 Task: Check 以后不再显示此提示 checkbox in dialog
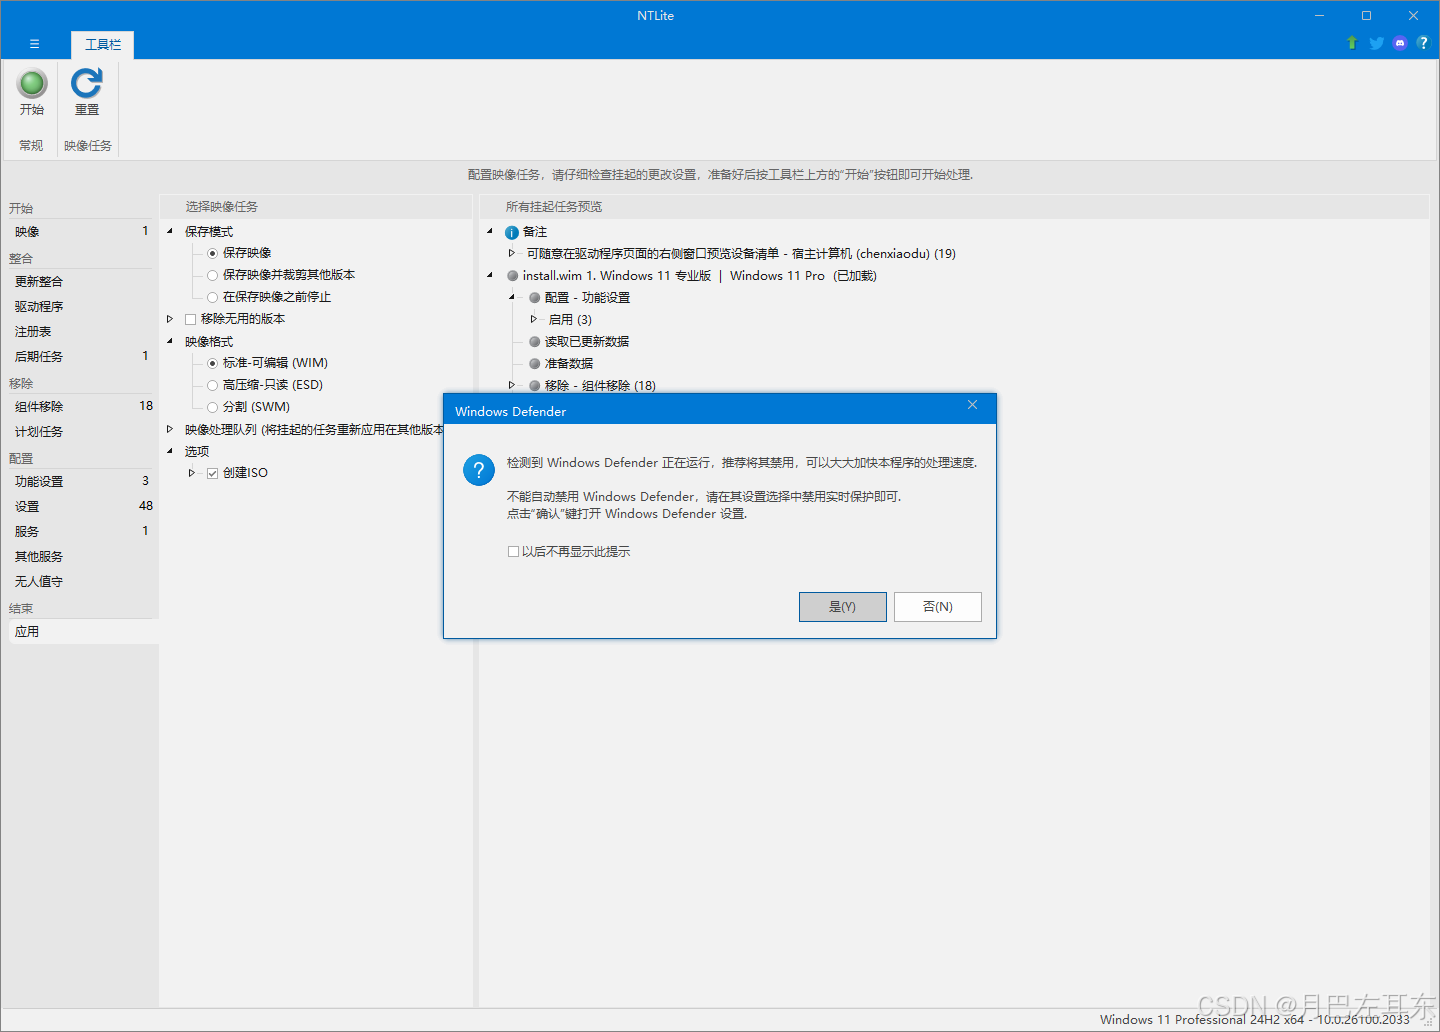513,552
